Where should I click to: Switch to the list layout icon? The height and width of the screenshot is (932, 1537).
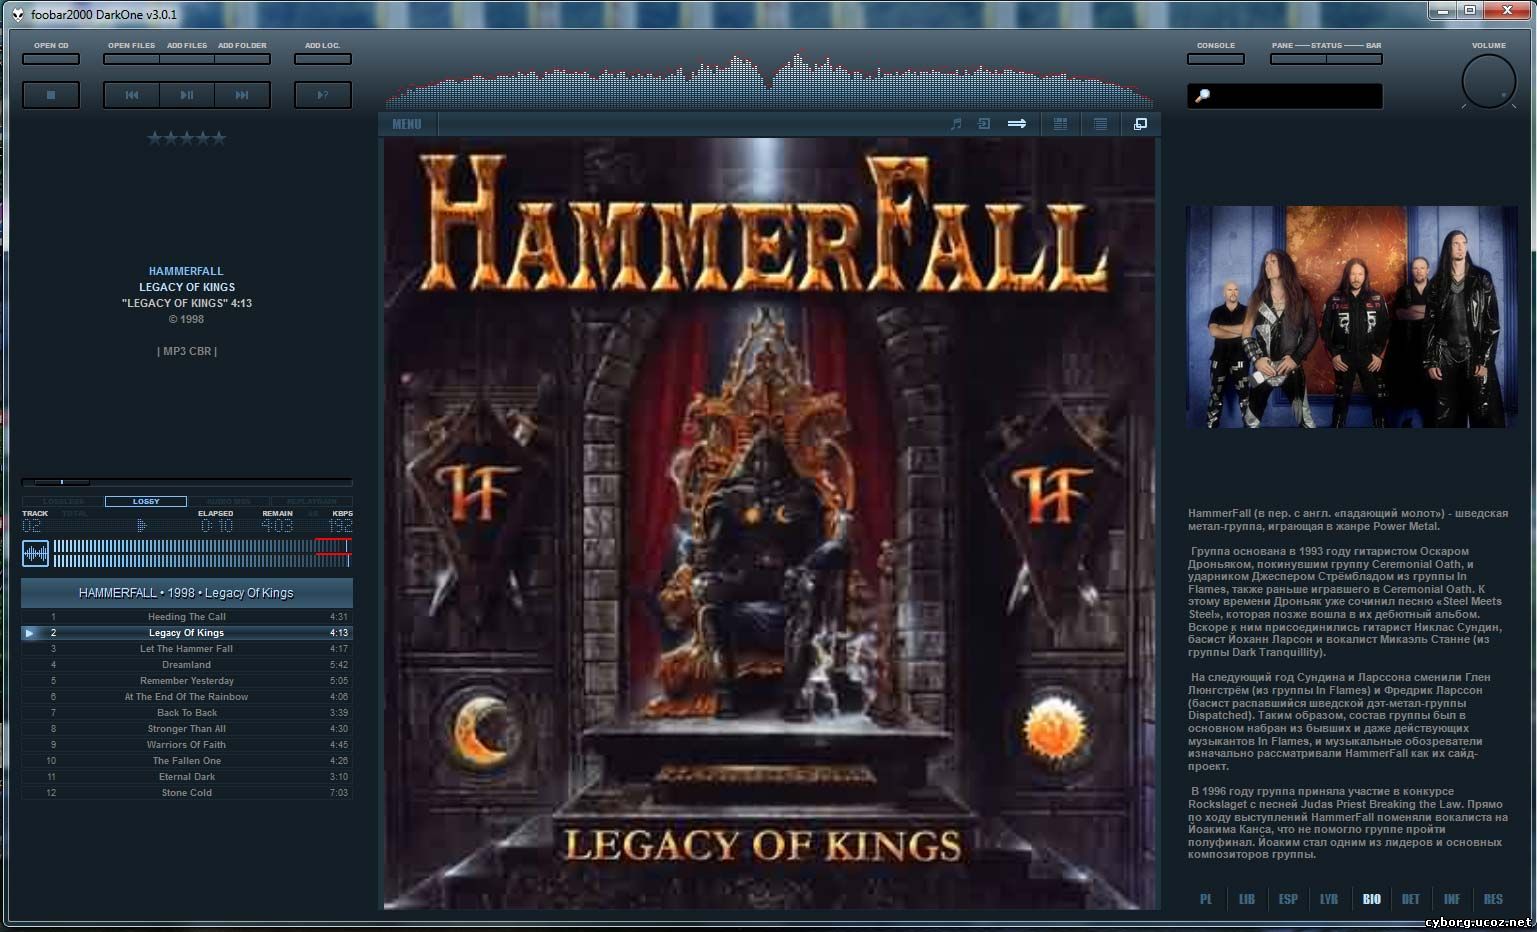point(1100,124)
